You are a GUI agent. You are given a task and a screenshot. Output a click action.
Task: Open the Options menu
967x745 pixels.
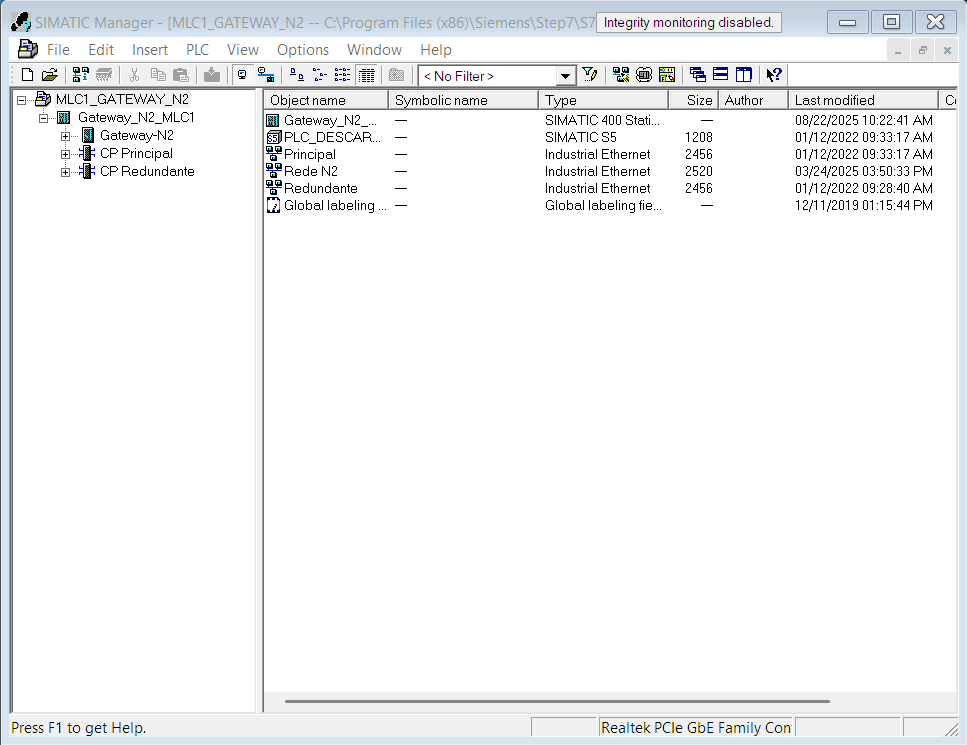click(x=303, y=50)
